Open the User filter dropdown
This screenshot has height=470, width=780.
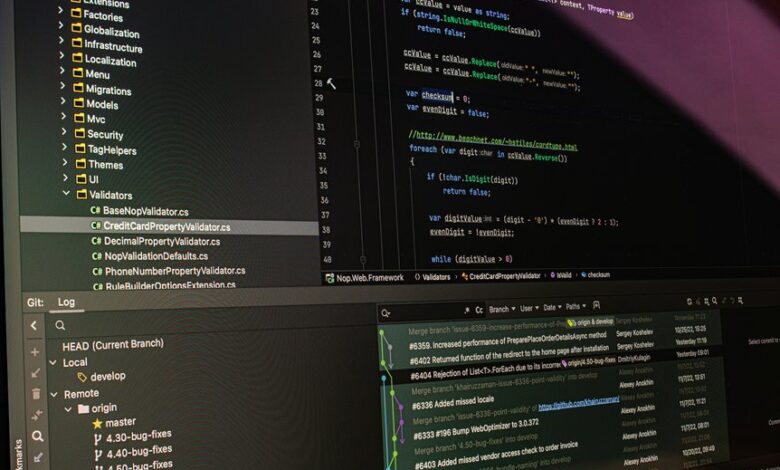pos(528,308)
